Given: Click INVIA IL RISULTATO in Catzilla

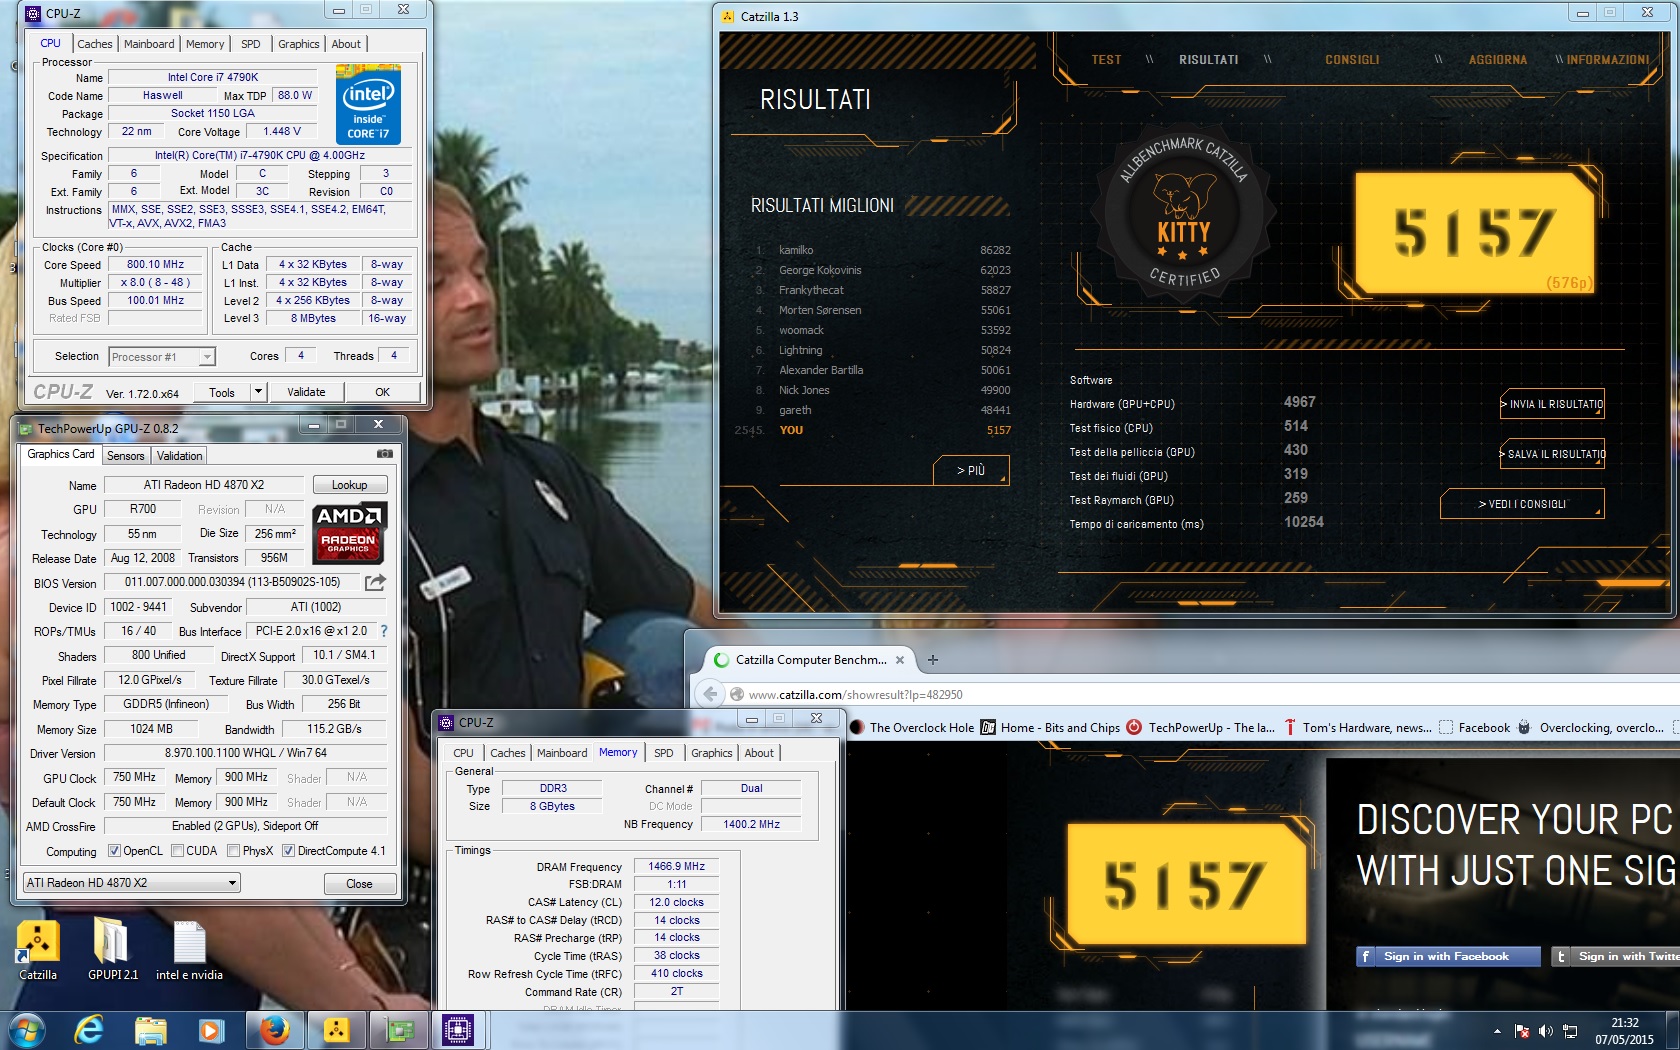Looking at the screenshot, I should tap(1552, 404).
